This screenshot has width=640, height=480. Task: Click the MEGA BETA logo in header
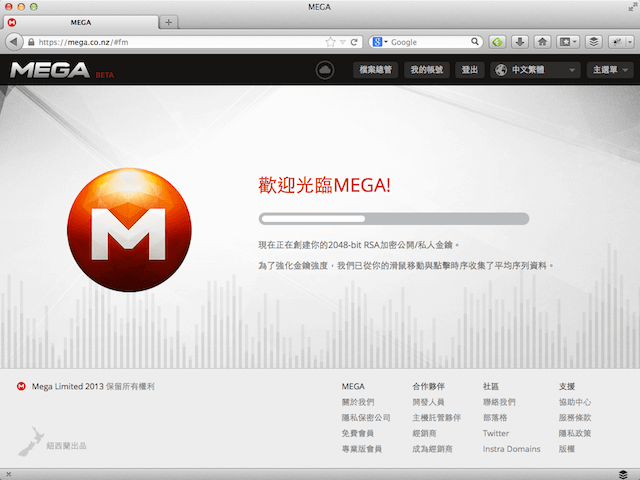pos(62,70)
